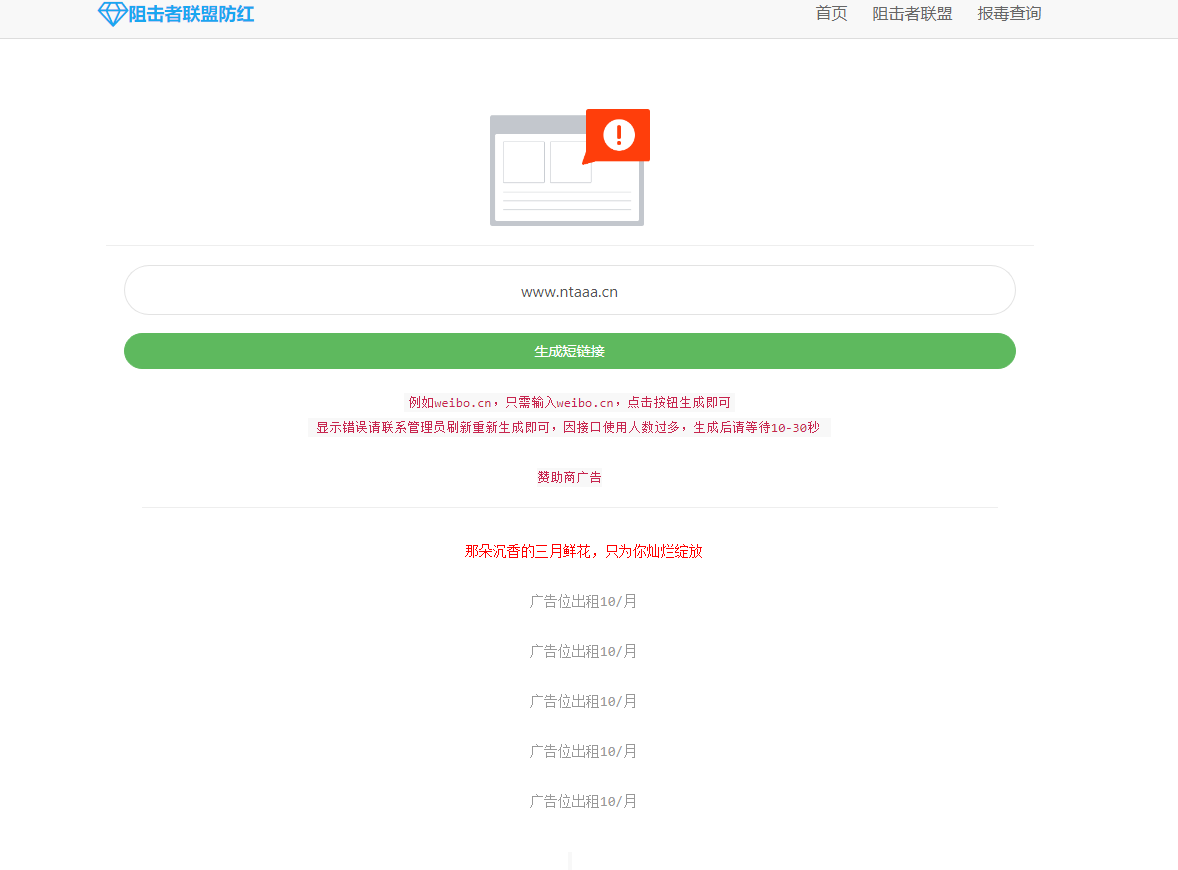
Task: Open the second 广告位出租10/月 link
Action: (x=583, y=651)
